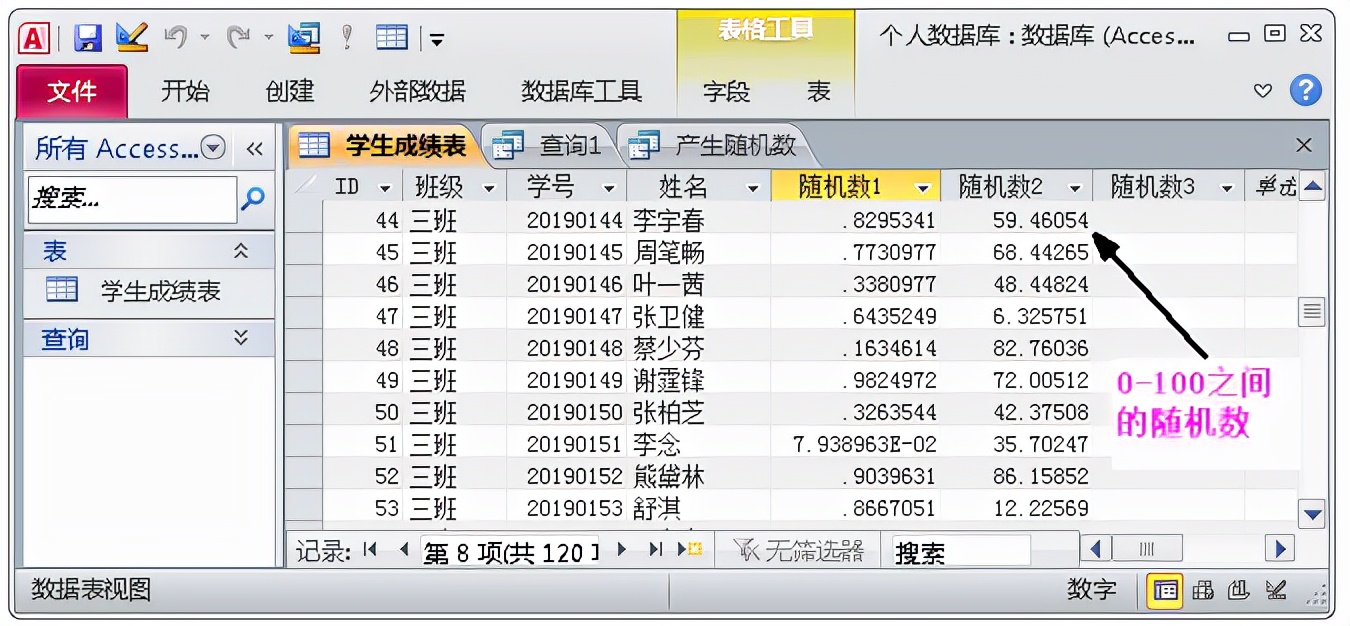Click the Datasheet View icon in status bar
The width and height of the screenshot is (1350, 626).
[x=1164, y=590]
